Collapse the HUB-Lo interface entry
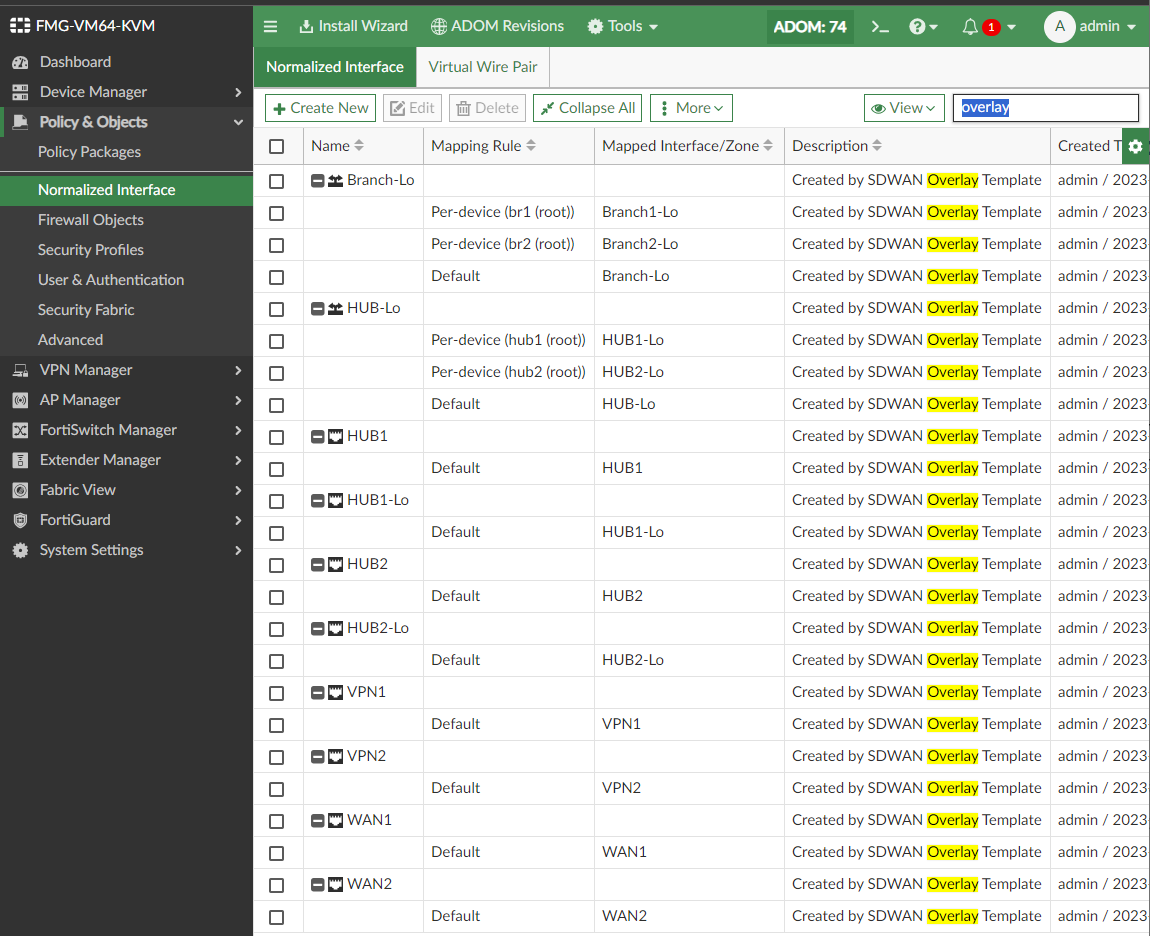The image size is (1150, 936). [x=317, y=307]
